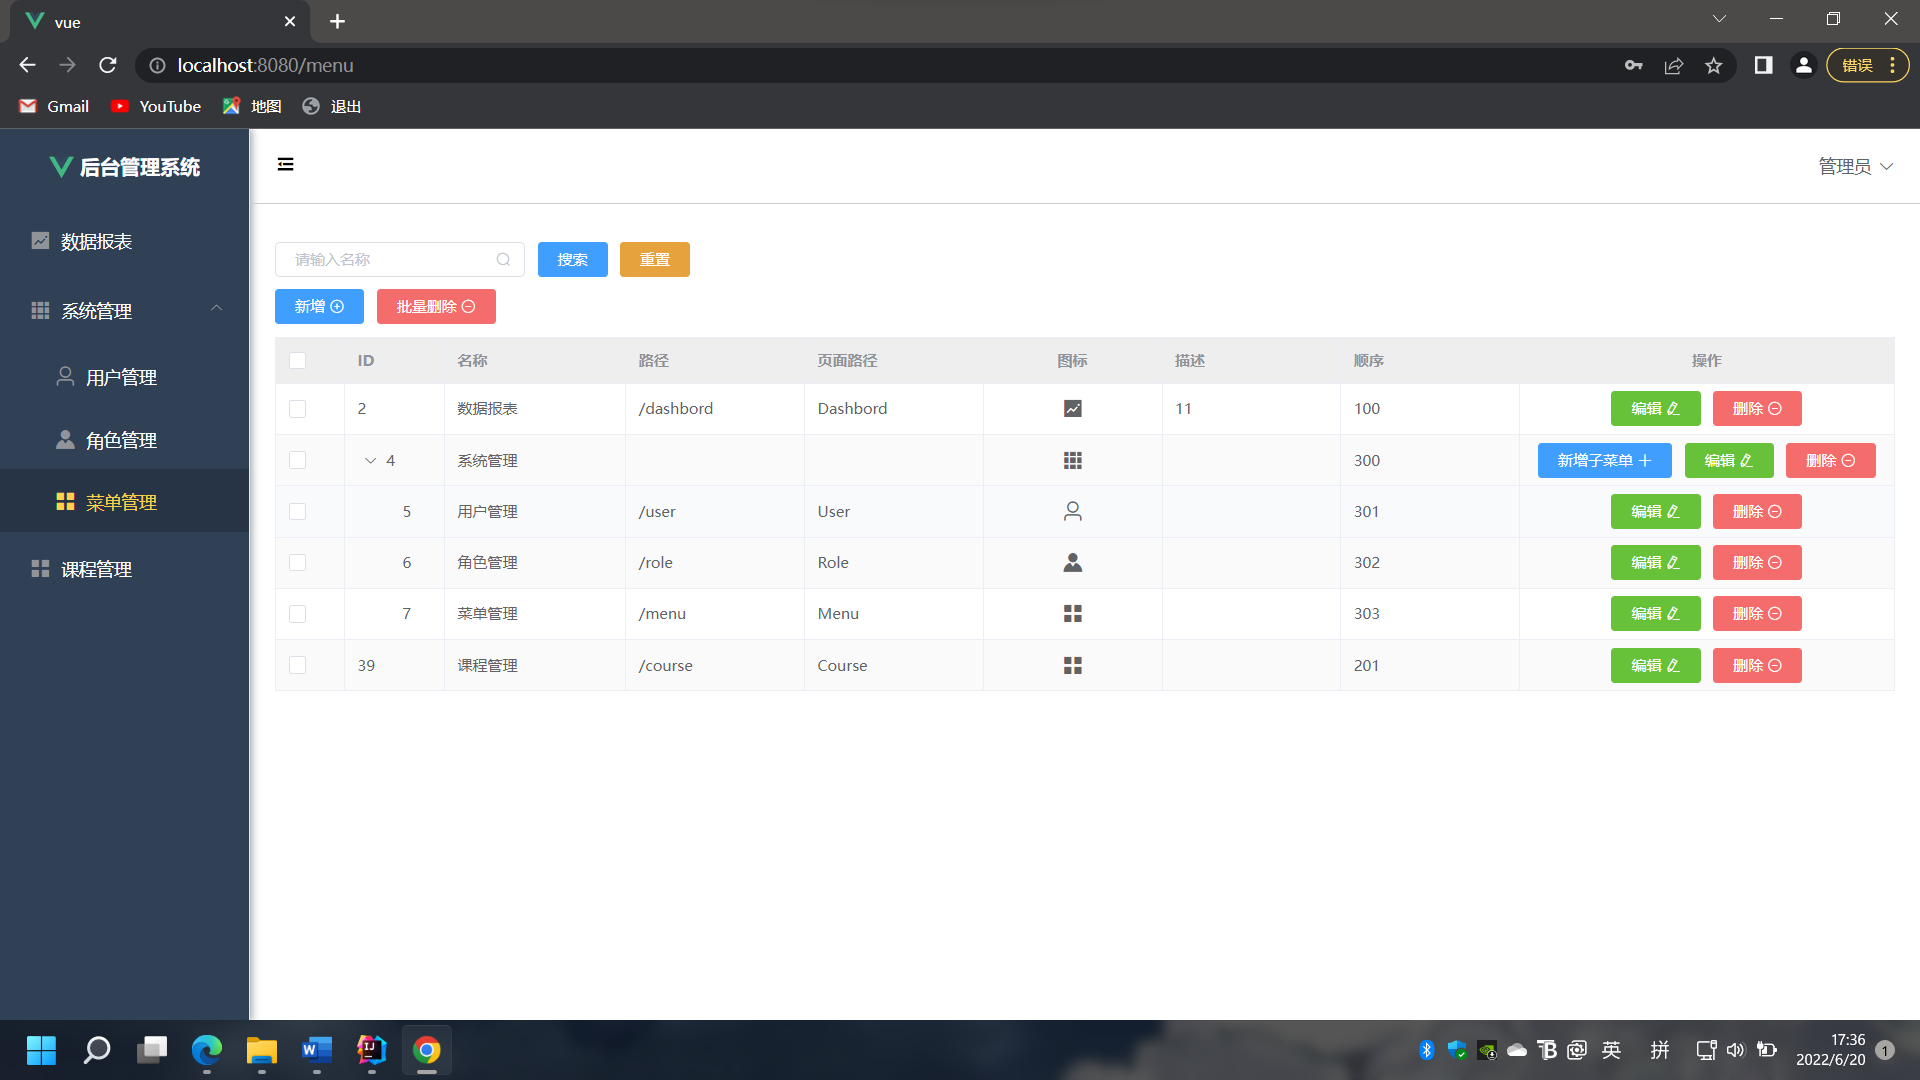Click the share page icon in address bar
Screen dimensions: 1920x1080
(1673, 65)
